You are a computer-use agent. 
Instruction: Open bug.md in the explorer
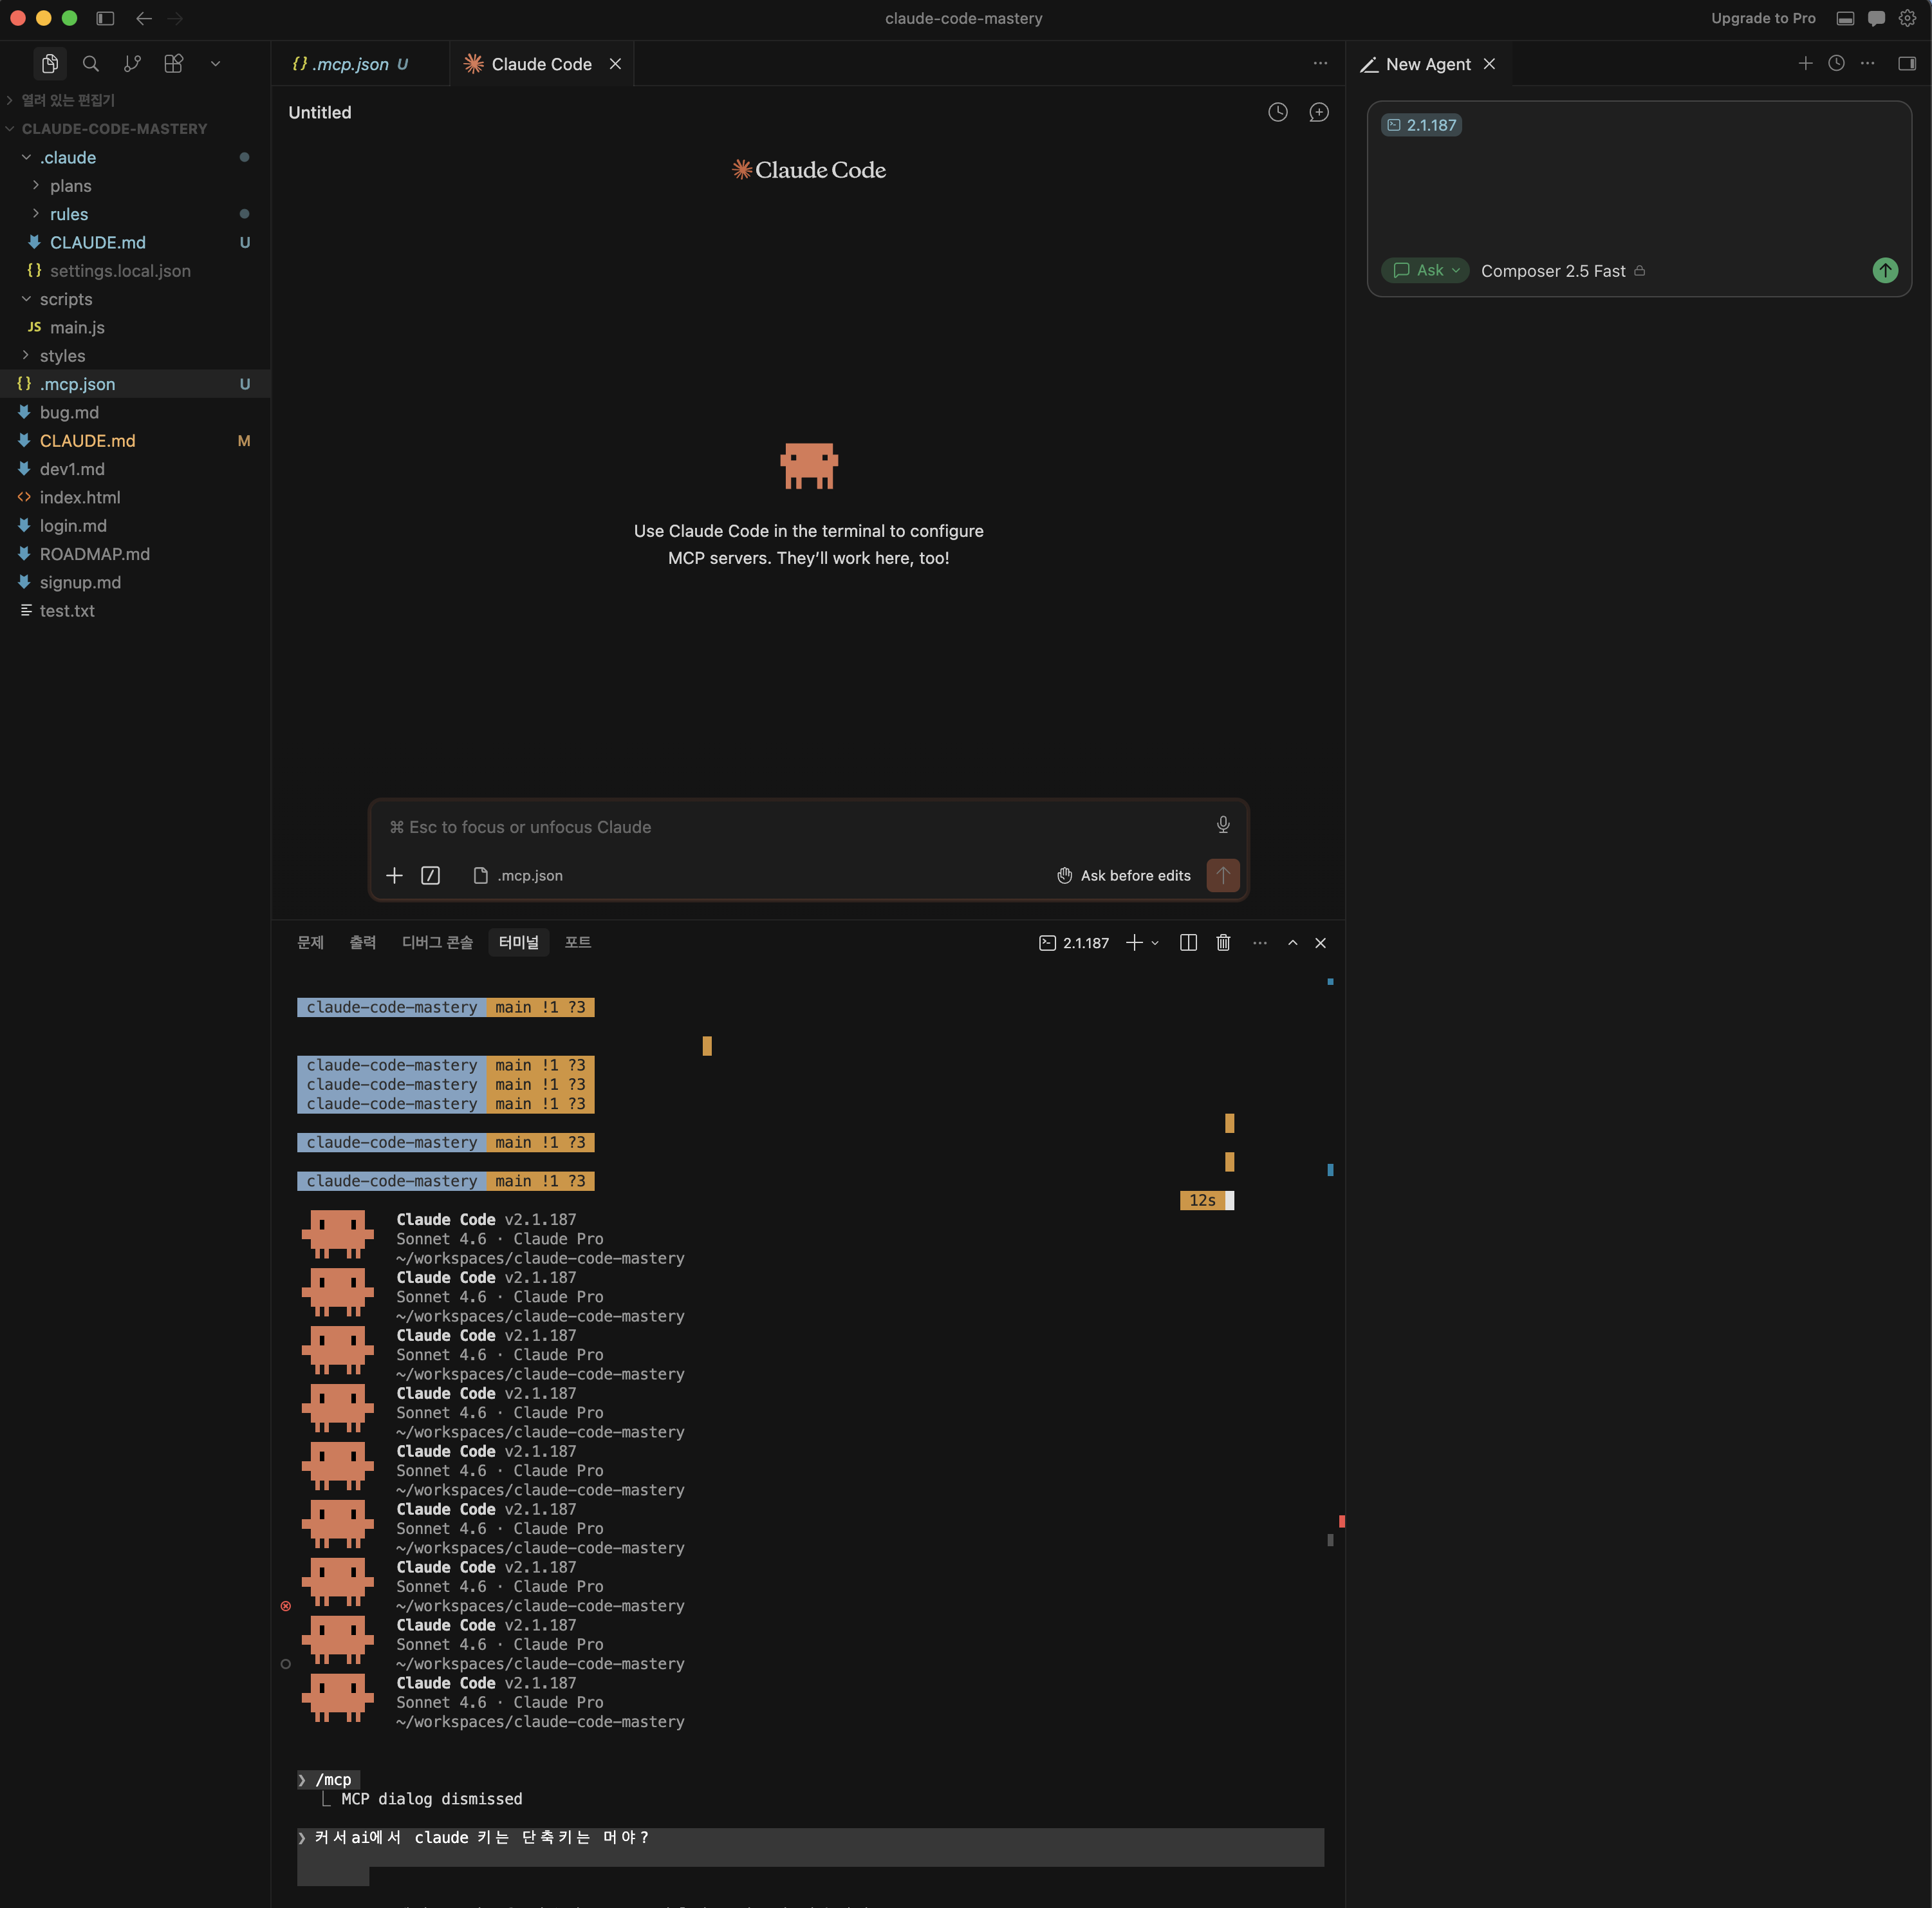pyautogui.click(x=135, y=413)
